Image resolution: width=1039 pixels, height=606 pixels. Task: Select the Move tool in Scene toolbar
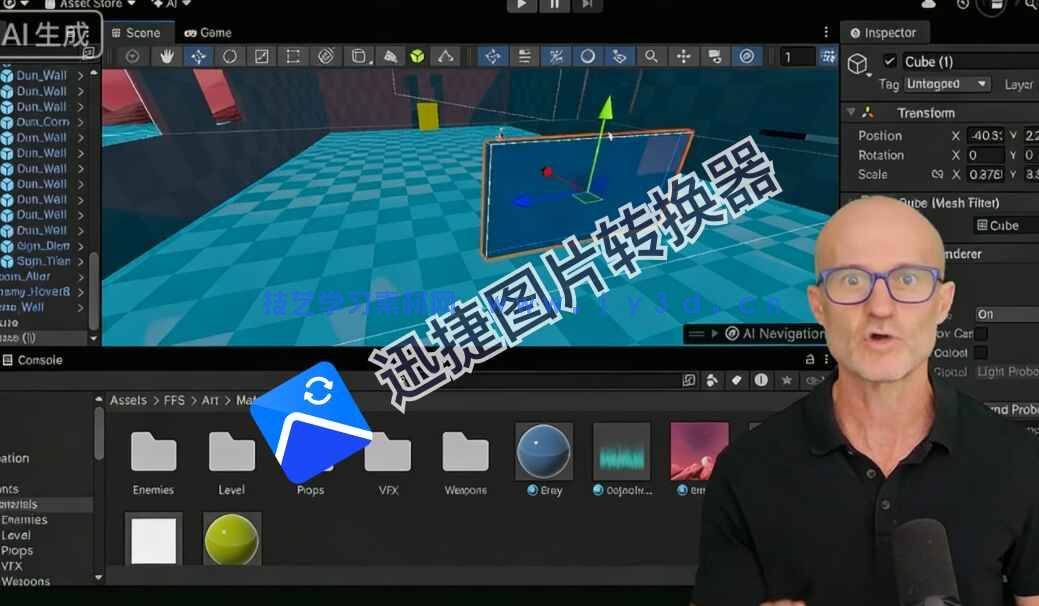pyautogui.click(x=198, y=57)
